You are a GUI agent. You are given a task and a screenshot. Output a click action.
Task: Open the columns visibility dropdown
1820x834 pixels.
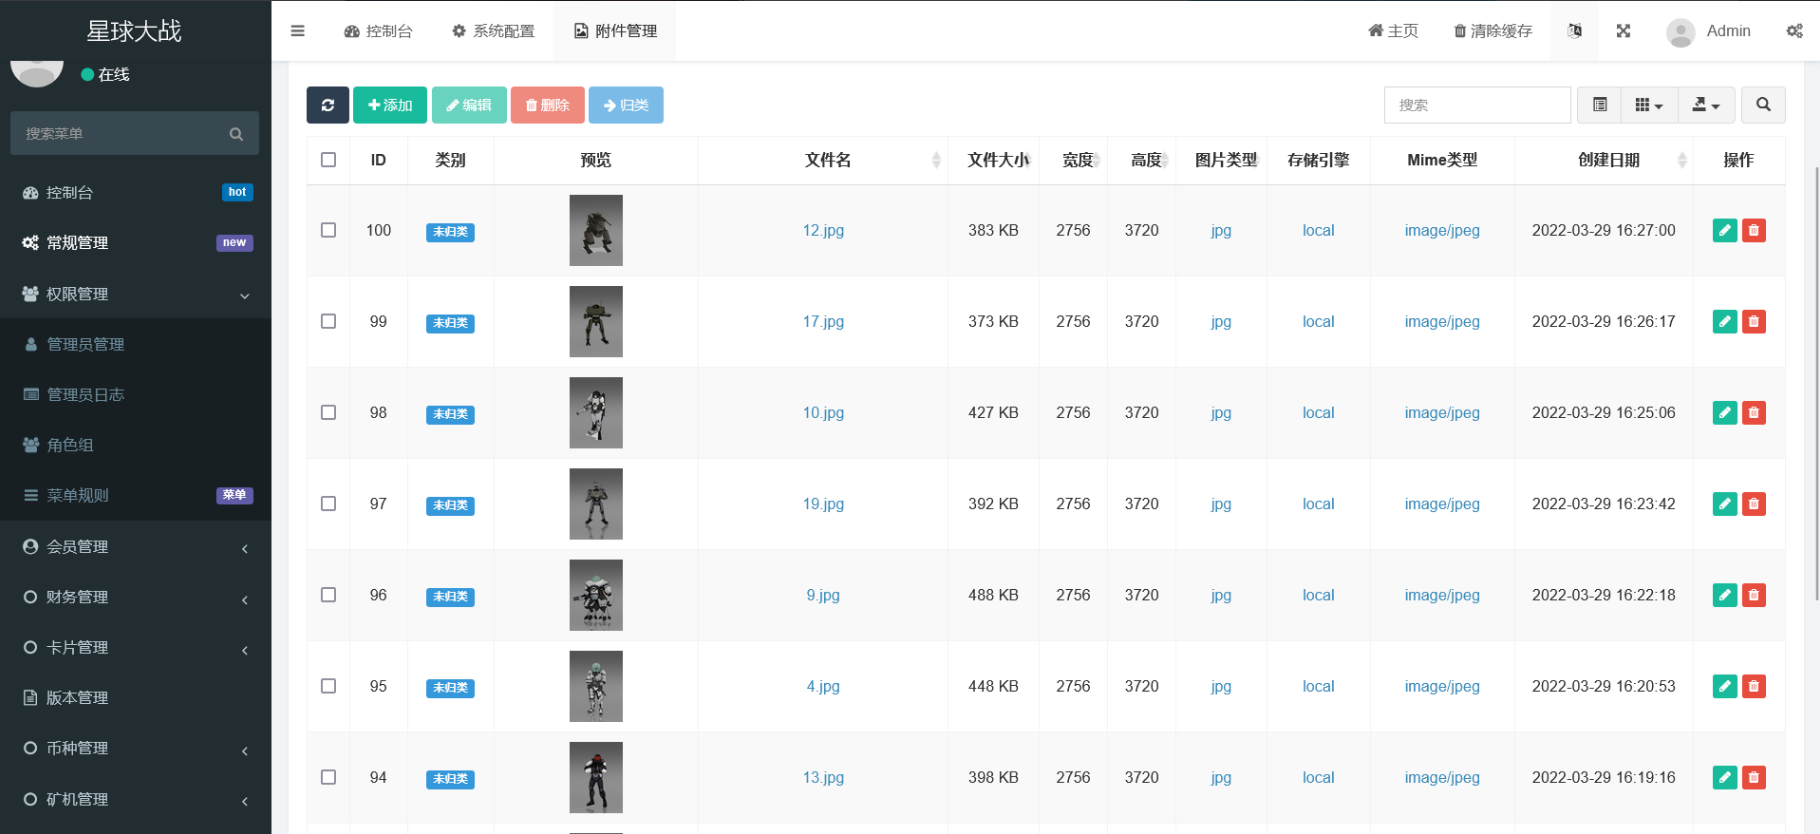[x=1648, y=105]
